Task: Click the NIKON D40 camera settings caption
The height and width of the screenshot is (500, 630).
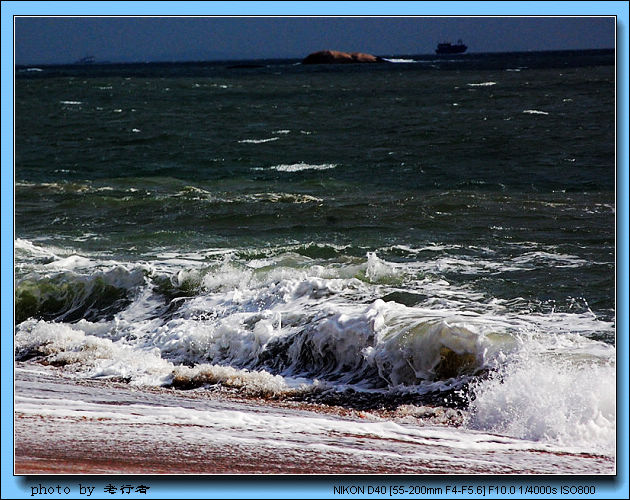Action: (x=464, y=490)
